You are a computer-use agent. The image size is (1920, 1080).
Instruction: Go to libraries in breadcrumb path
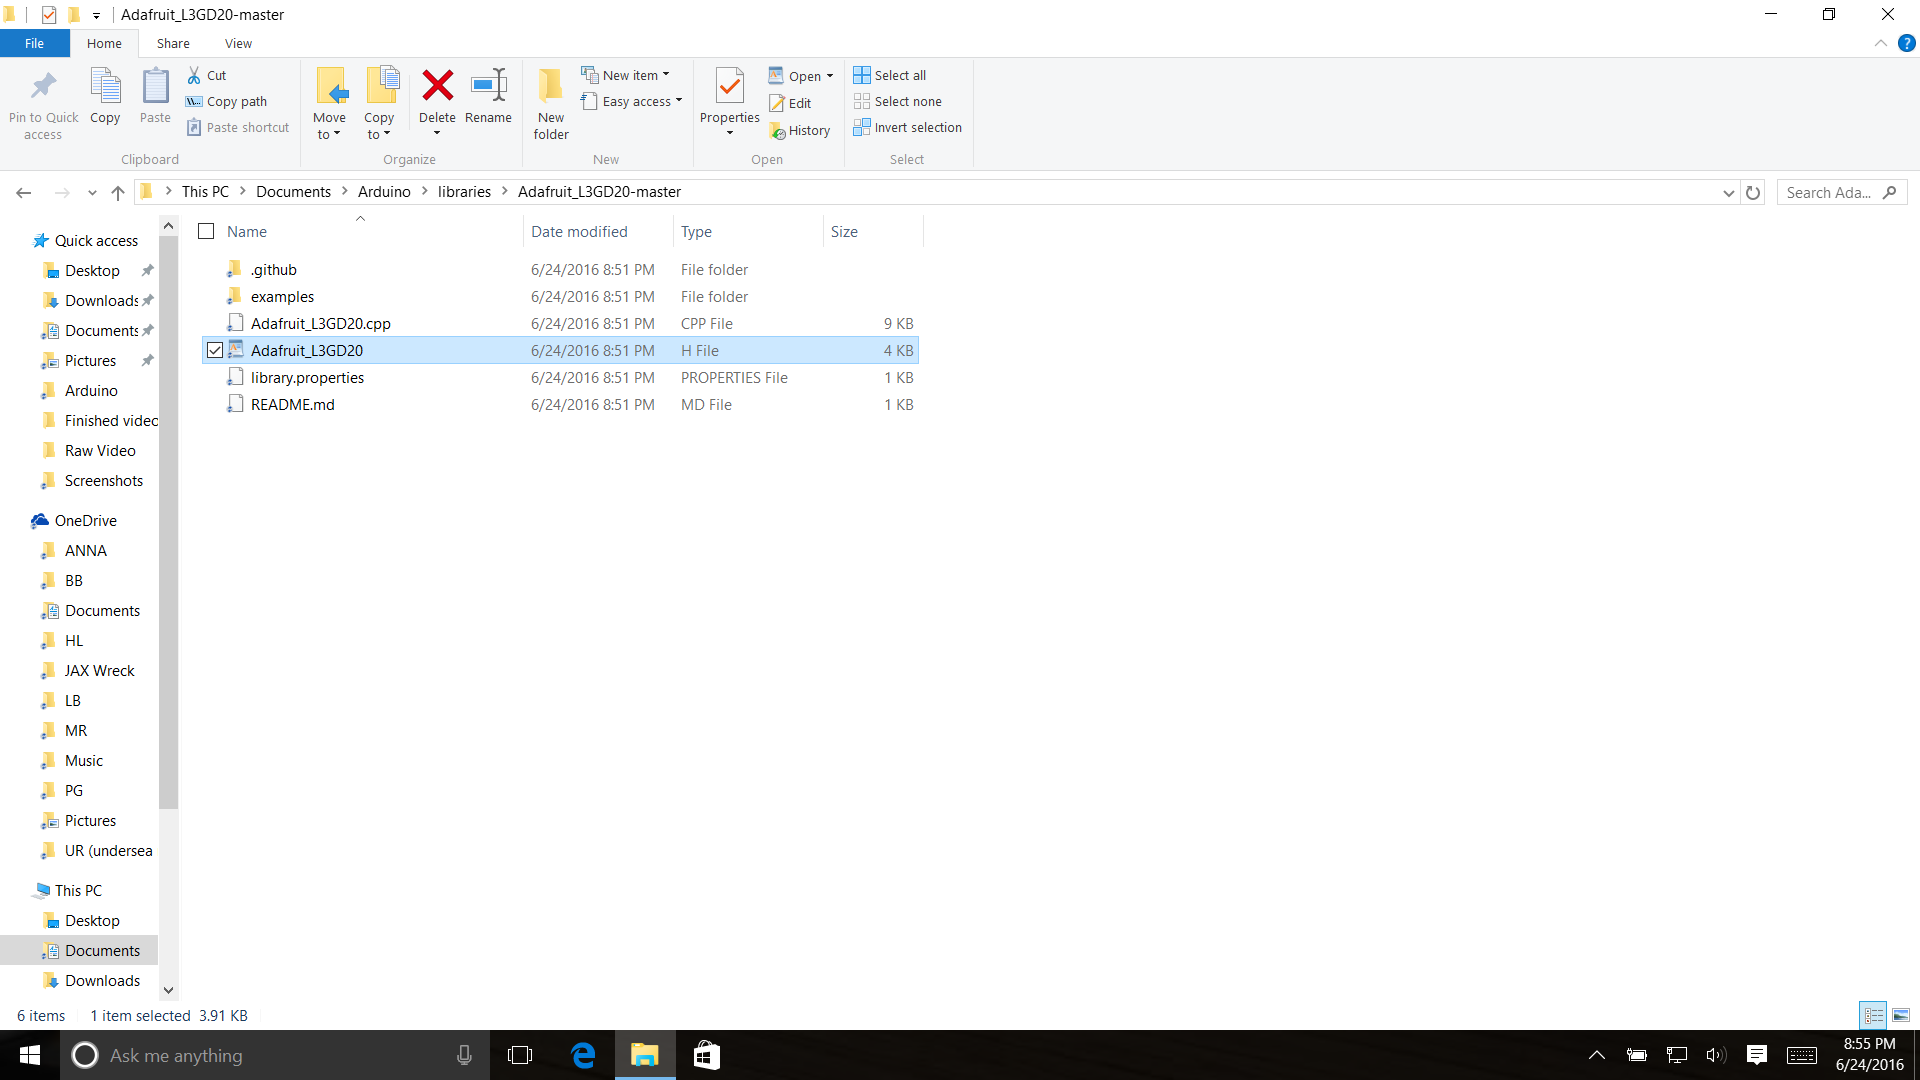pos(464,192)
